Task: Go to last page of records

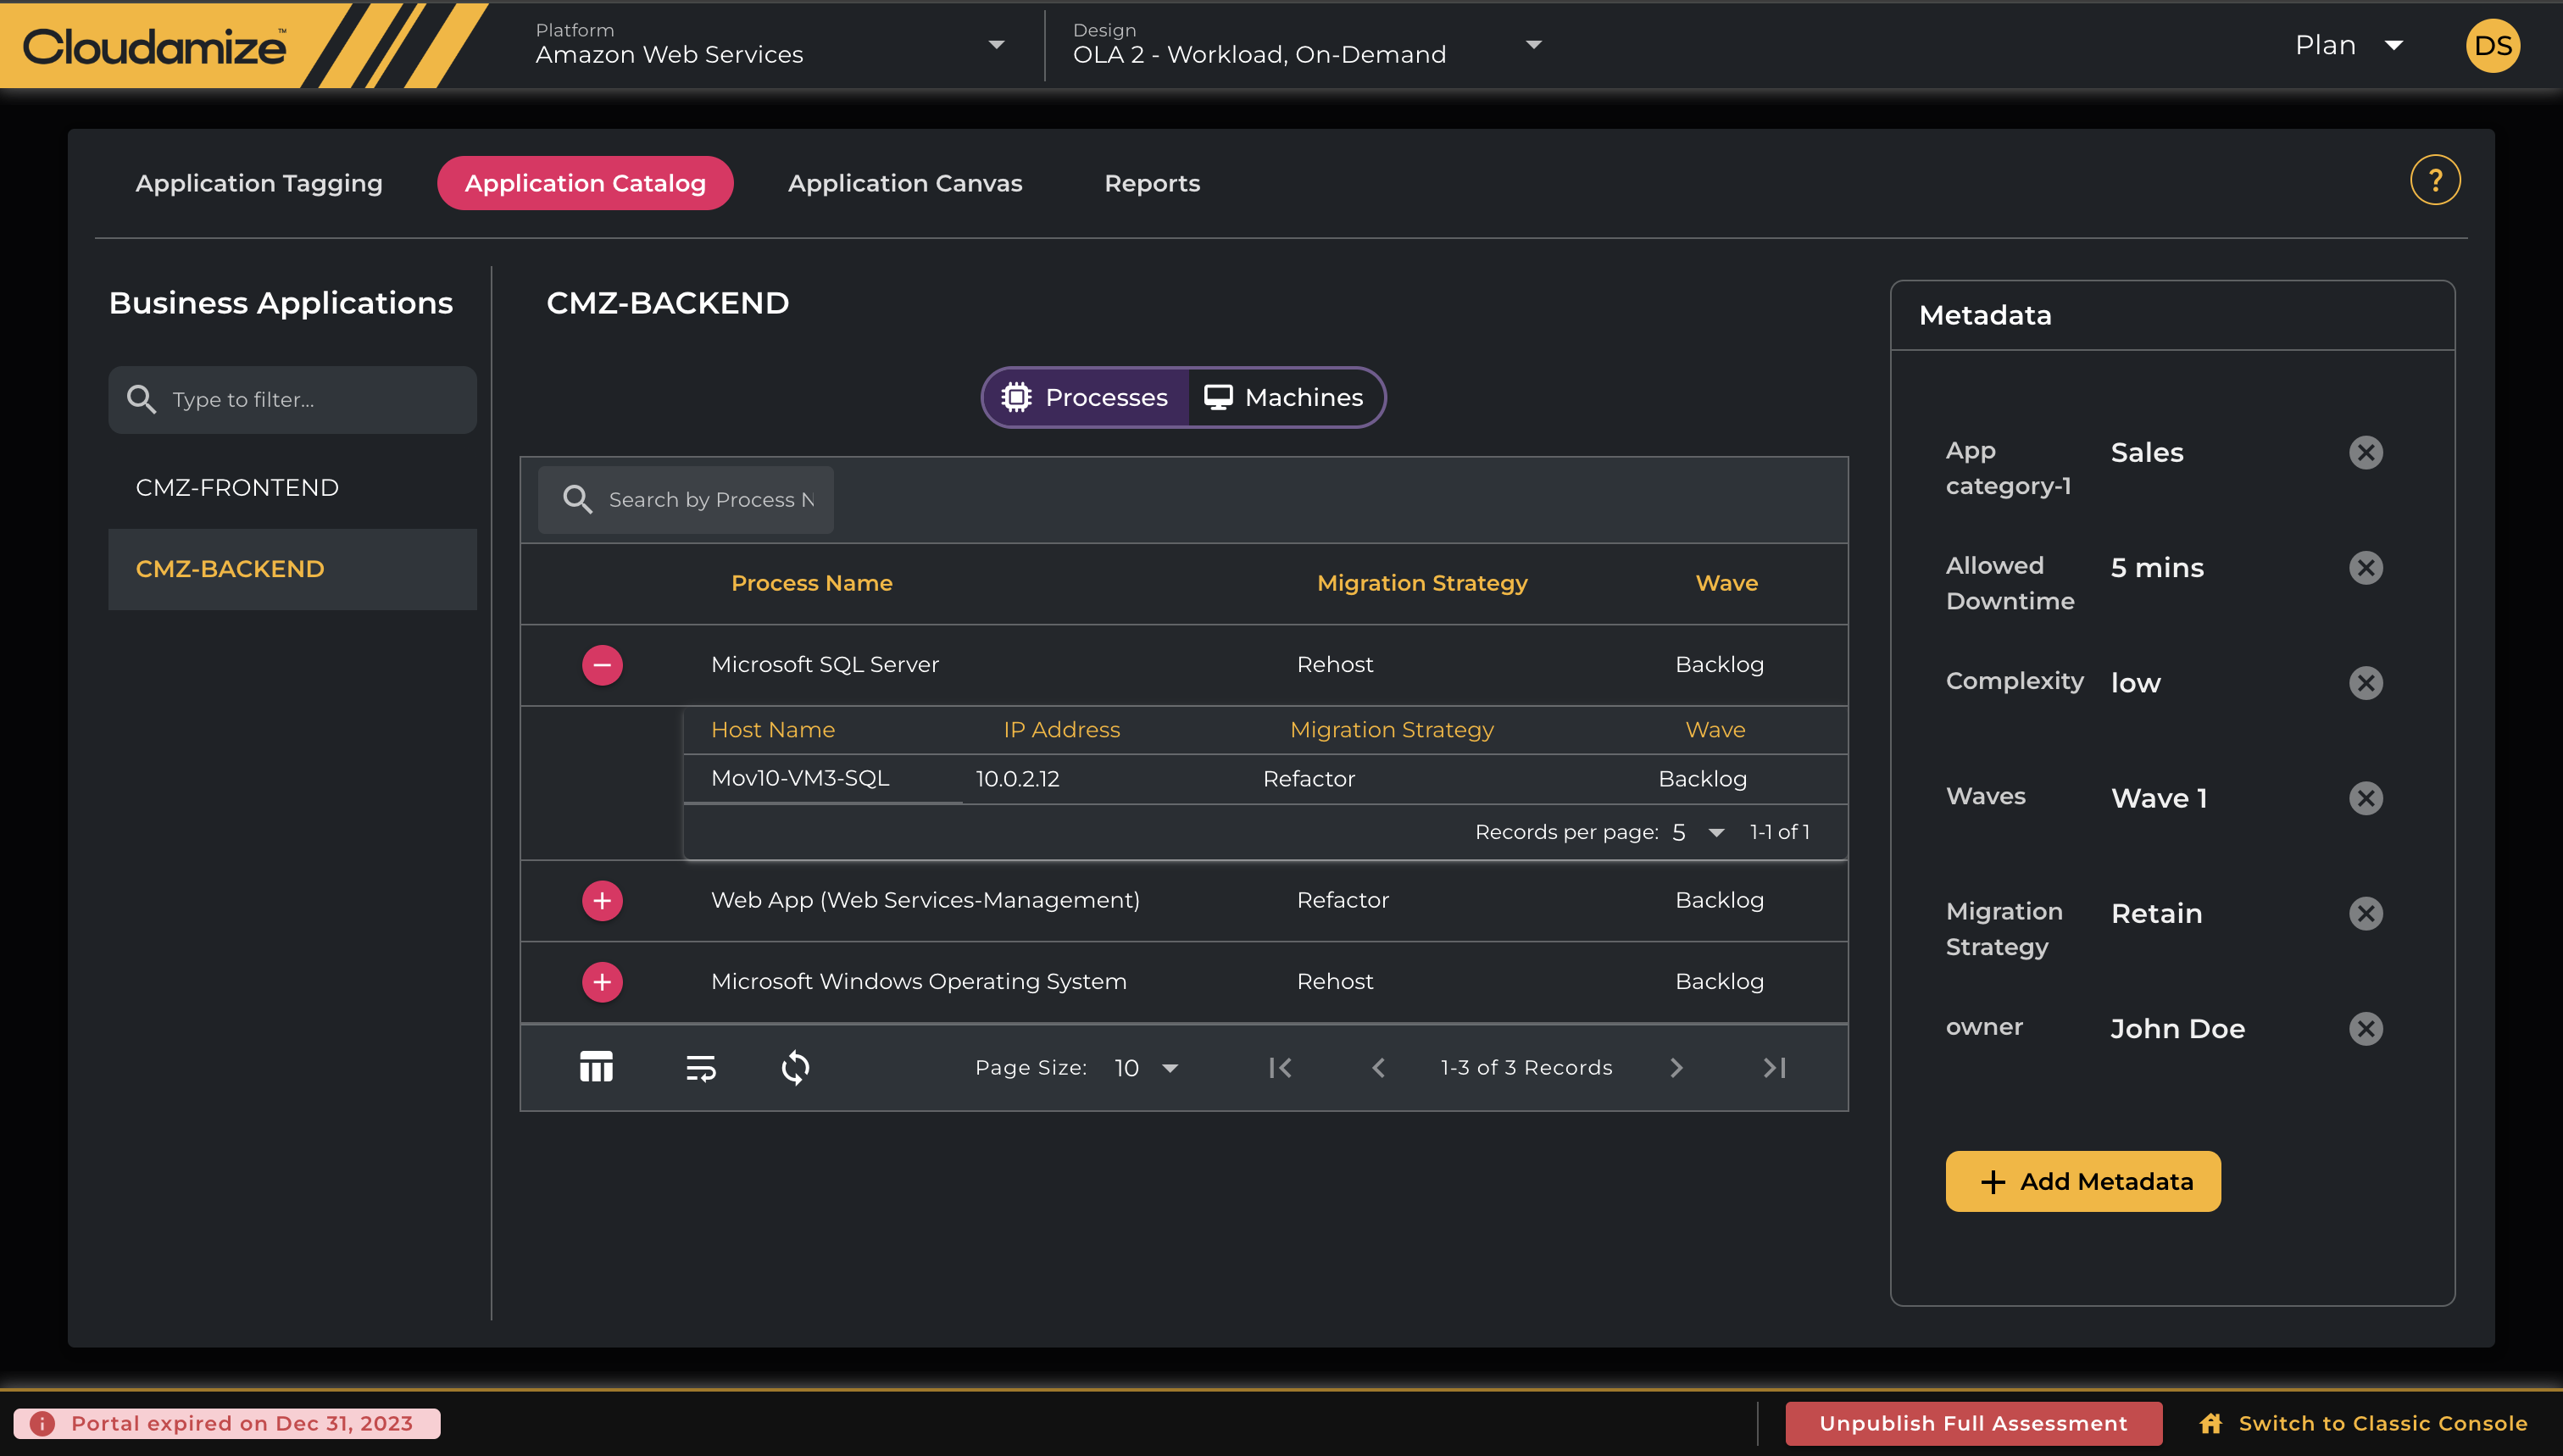Action: click(x=1774, y=1067)
